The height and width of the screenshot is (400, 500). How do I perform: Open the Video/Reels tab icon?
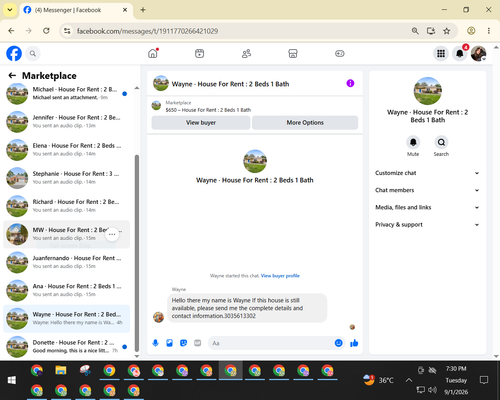coord(200,53)
